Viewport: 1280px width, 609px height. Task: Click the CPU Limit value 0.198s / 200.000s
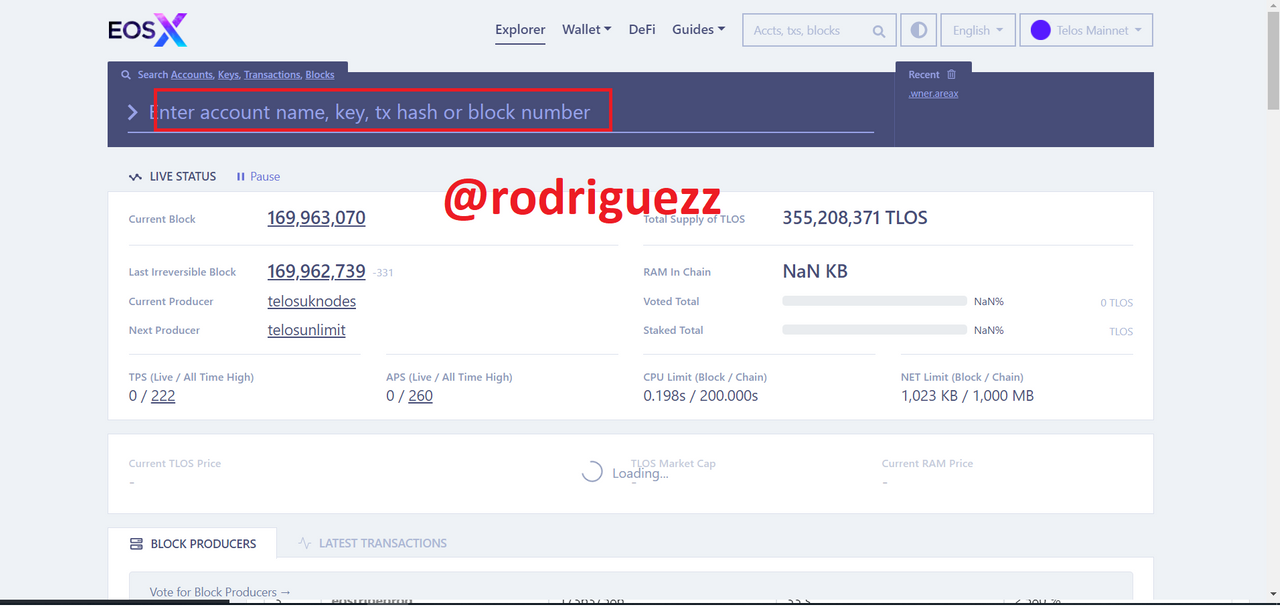(x=701, y=396)
